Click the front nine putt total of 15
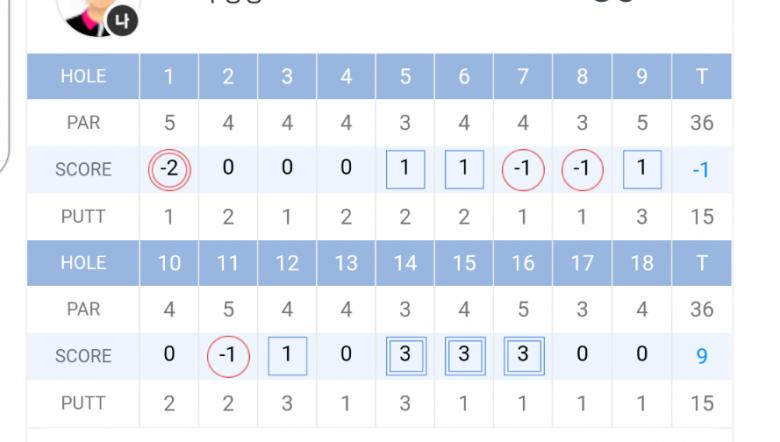The image size is (780, 442). coord(701,217)
